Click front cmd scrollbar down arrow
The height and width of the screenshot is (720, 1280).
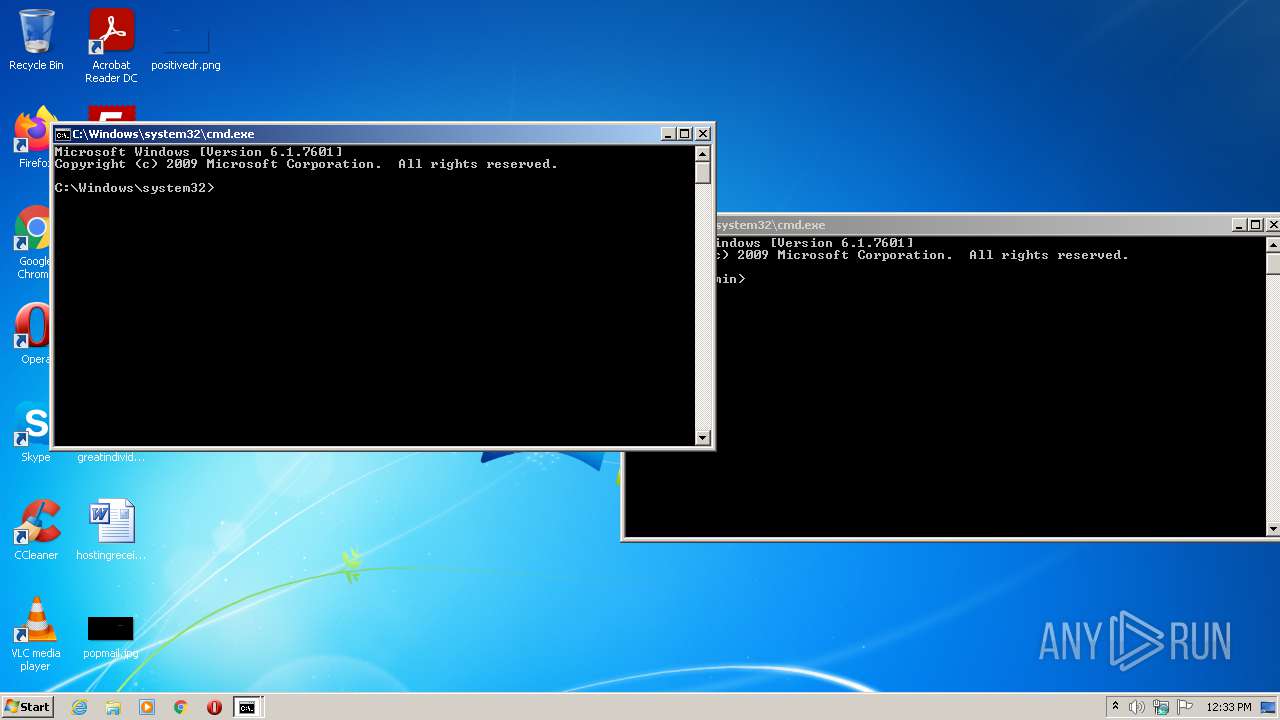pos(702,437)
